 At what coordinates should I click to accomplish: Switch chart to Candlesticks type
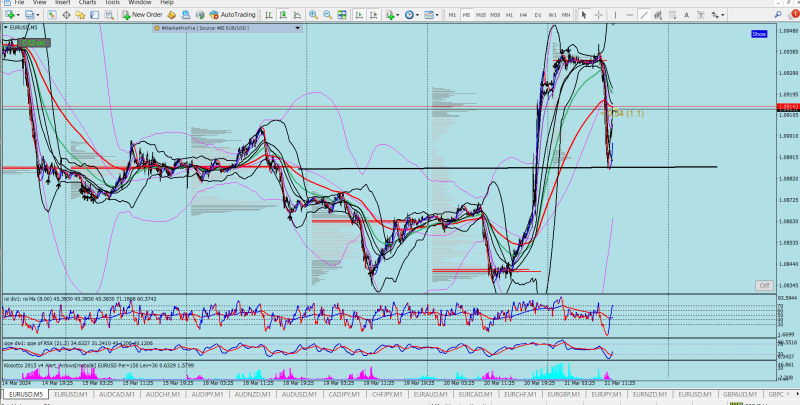(283, 15)
